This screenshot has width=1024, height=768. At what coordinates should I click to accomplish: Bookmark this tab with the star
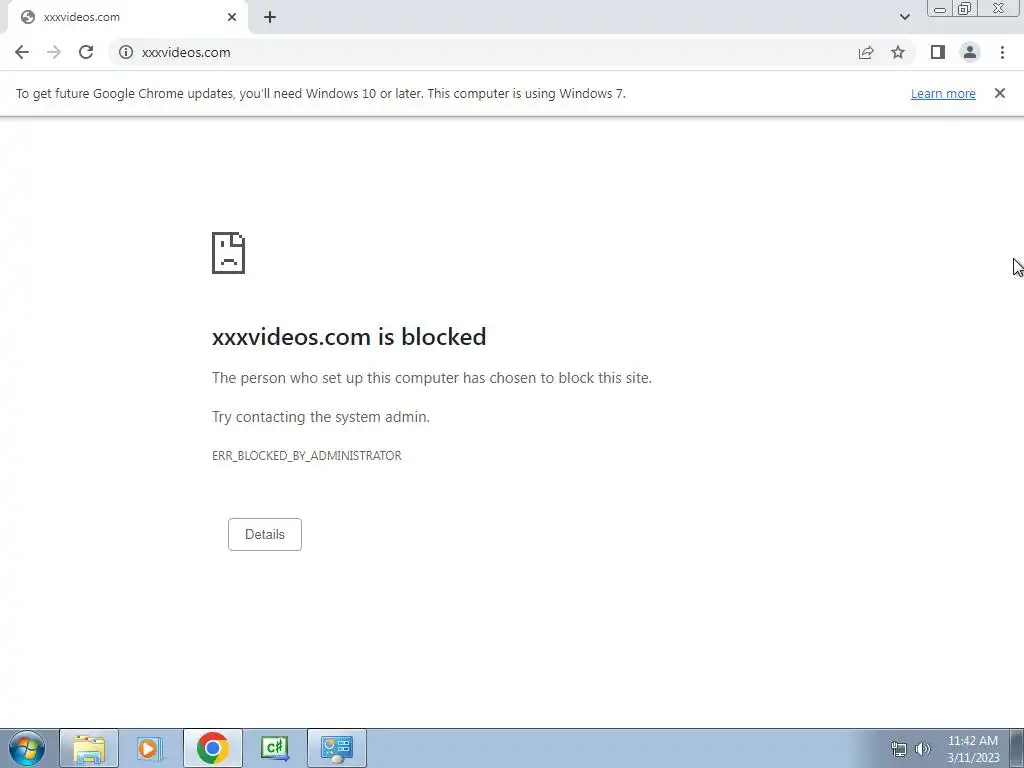point(898,52)
